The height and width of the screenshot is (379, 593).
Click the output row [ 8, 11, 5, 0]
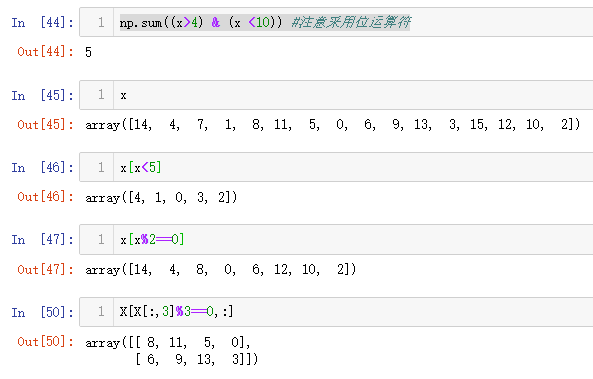click(192, 343)
